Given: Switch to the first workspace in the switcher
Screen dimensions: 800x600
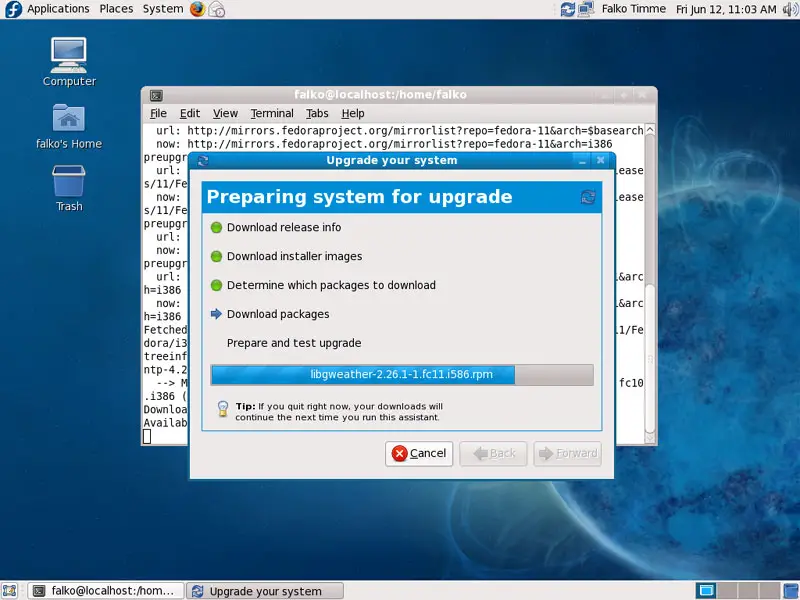Looking at the screenshot, I should tap(707, 591).
